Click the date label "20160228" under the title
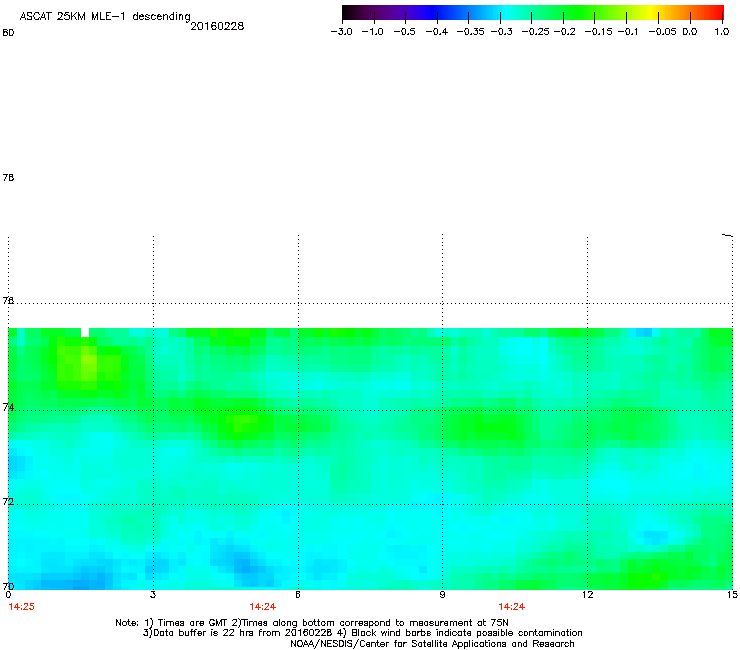The image size is (740, 650). 217,26
